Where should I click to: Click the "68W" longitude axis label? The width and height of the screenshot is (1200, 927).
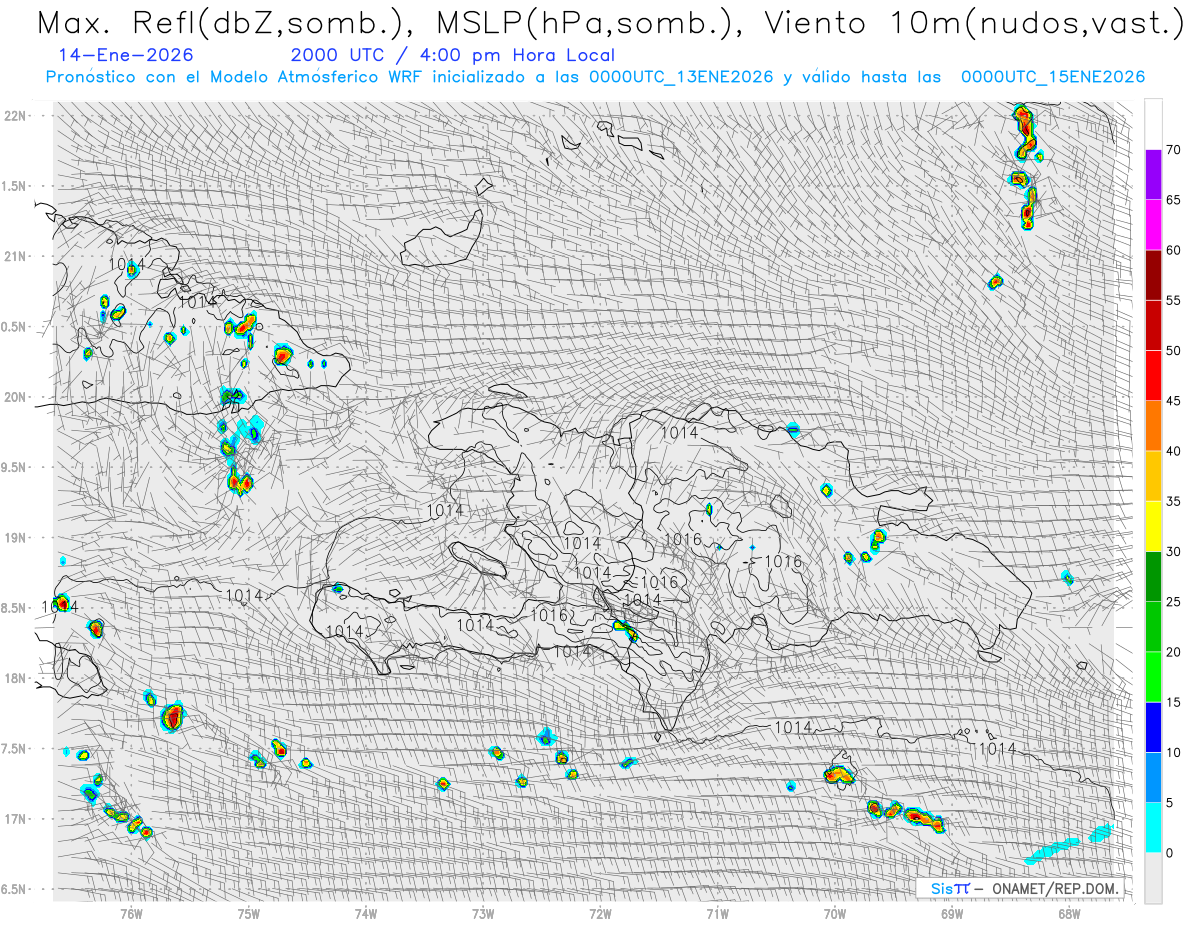click(1068, 912)
